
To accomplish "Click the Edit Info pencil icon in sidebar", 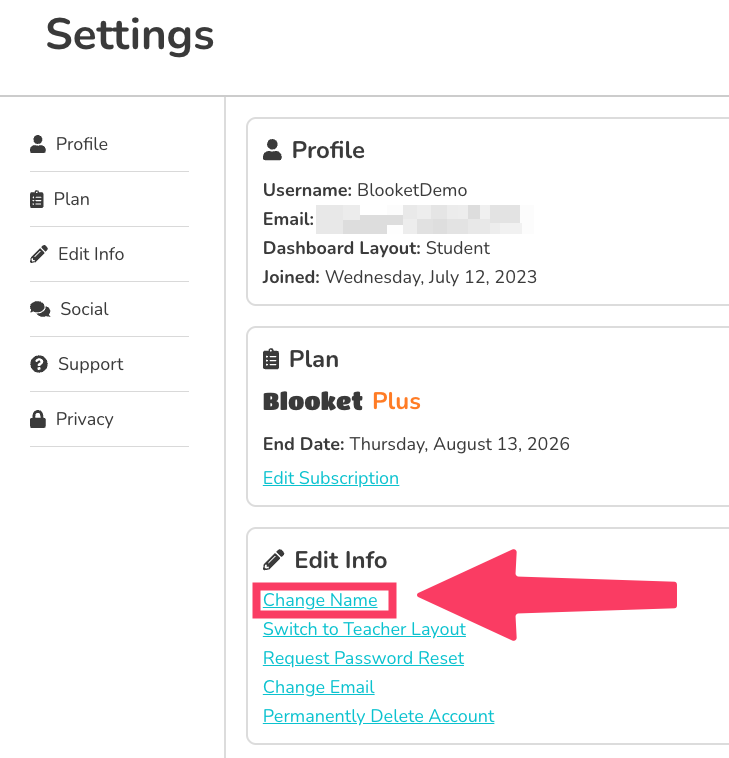I will (39, 254).
